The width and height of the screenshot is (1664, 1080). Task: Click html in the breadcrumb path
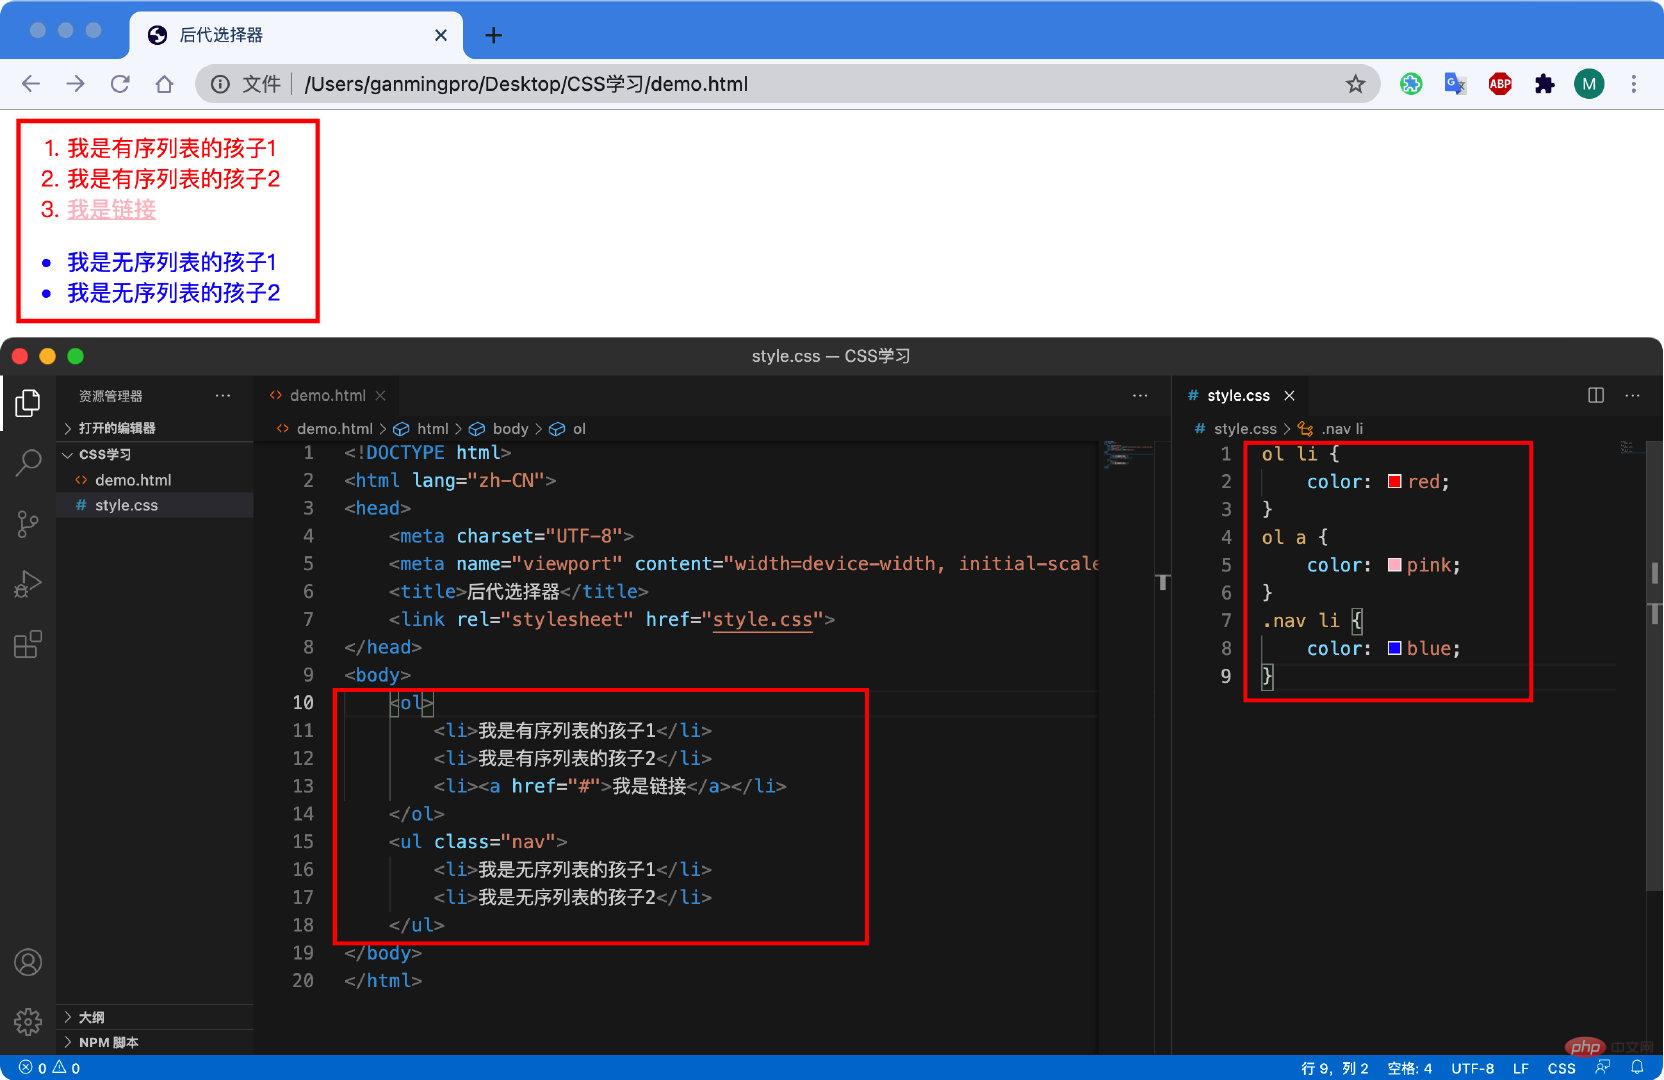point(432,428)
